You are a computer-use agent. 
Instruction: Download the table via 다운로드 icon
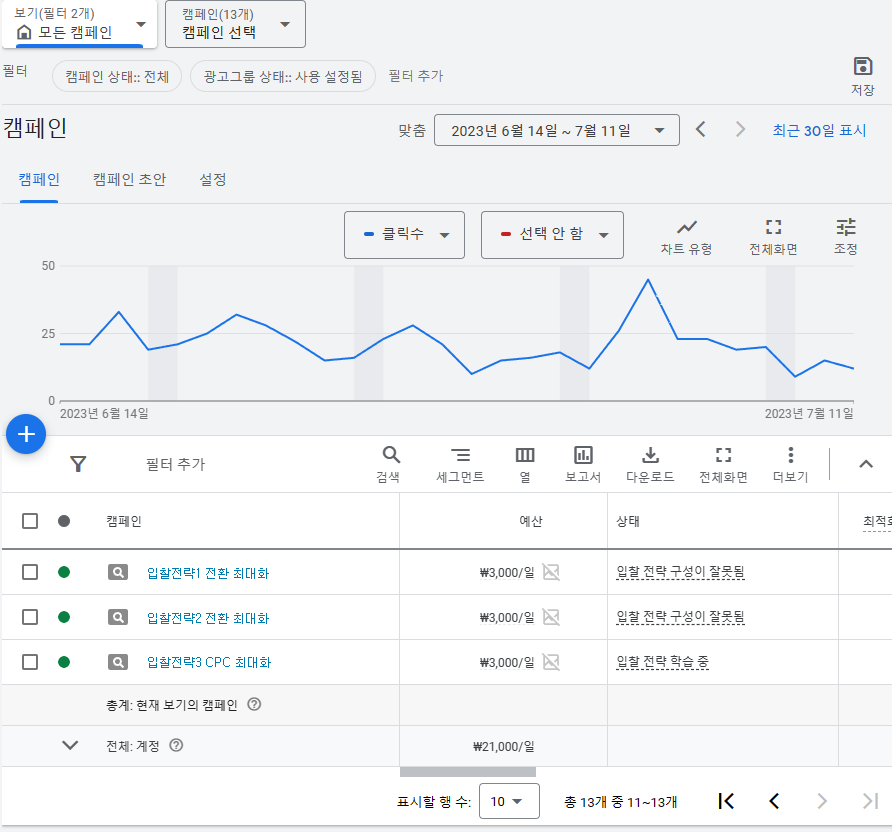[x=650, y=456]
